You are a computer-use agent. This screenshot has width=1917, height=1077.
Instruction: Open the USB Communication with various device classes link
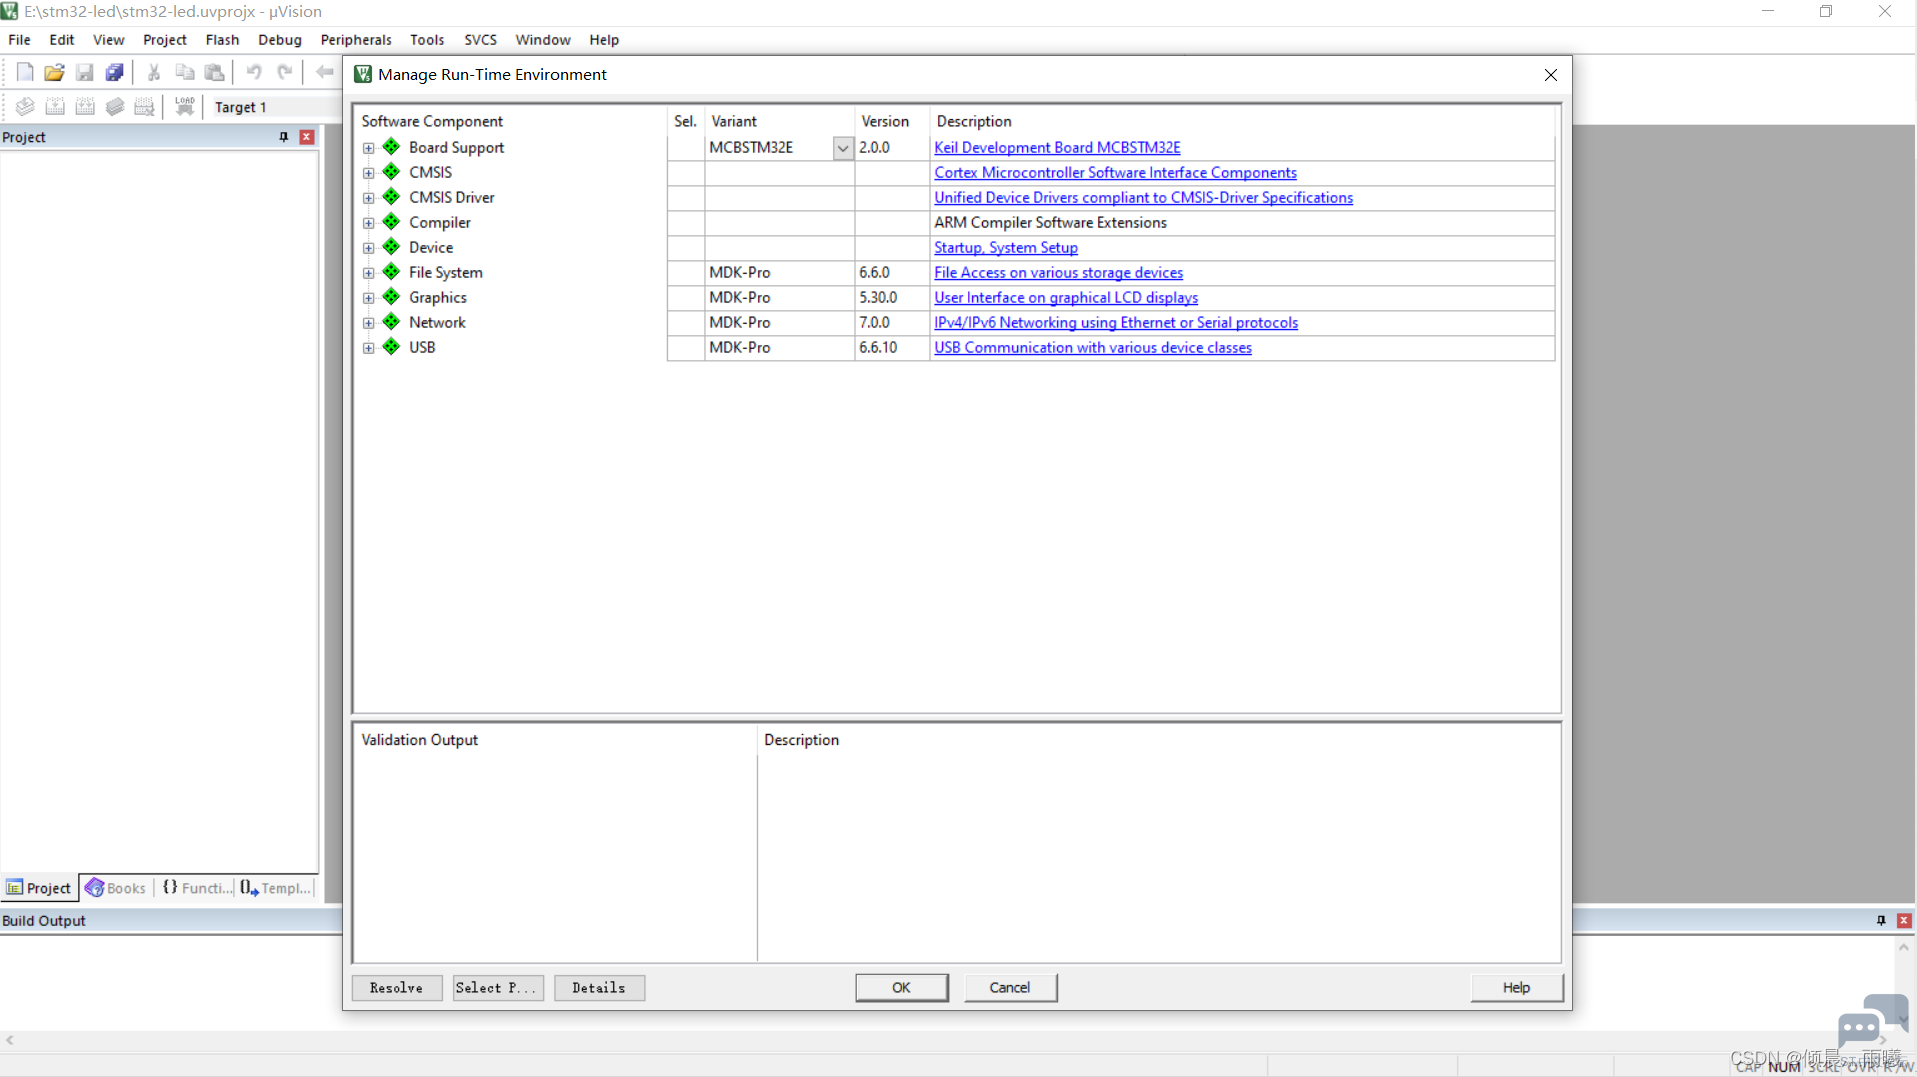coord(1093,348)
